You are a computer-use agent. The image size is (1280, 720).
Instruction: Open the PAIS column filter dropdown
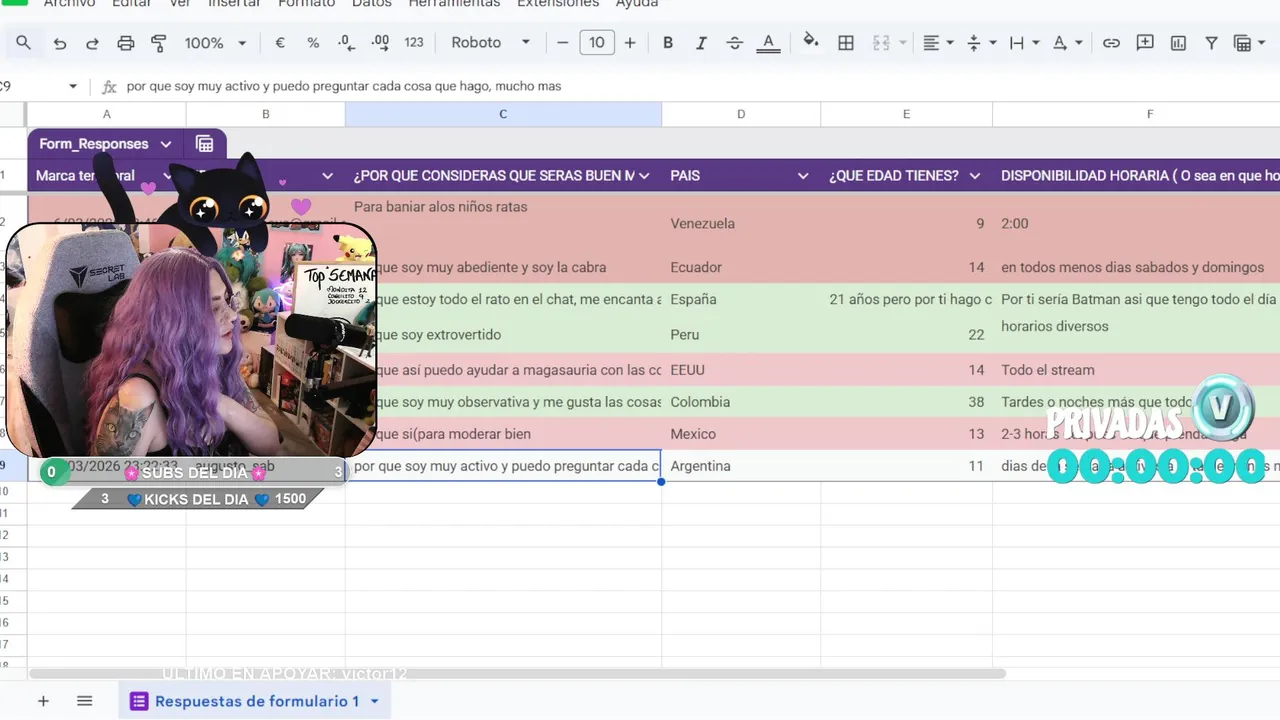point(802,176)
